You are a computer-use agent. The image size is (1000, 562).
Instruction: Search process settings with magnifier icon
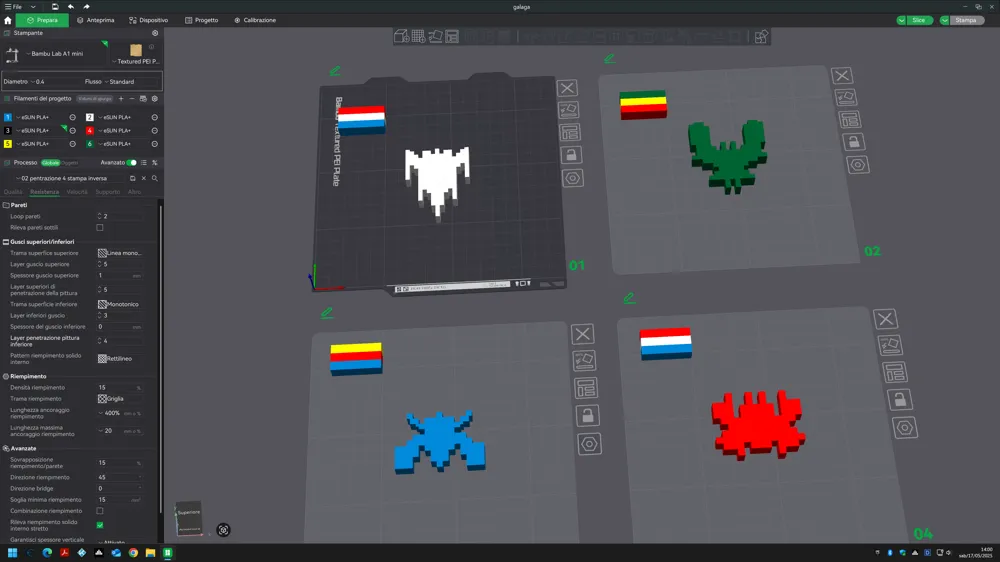click(154, 179)
